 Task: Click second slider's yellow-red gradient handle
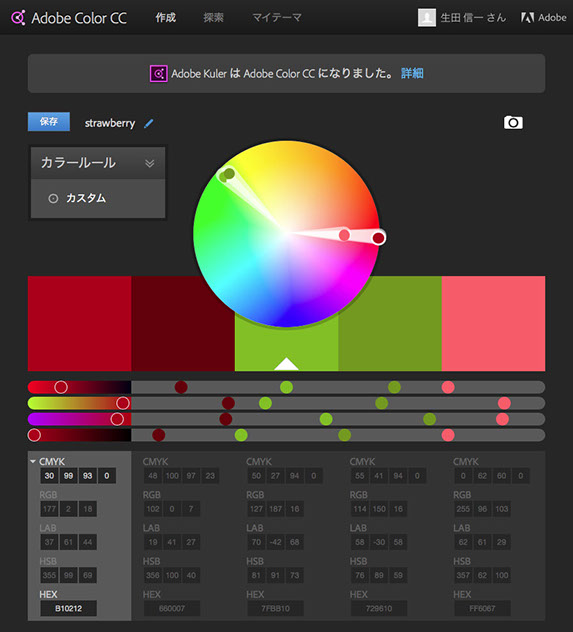click(122, 403)
